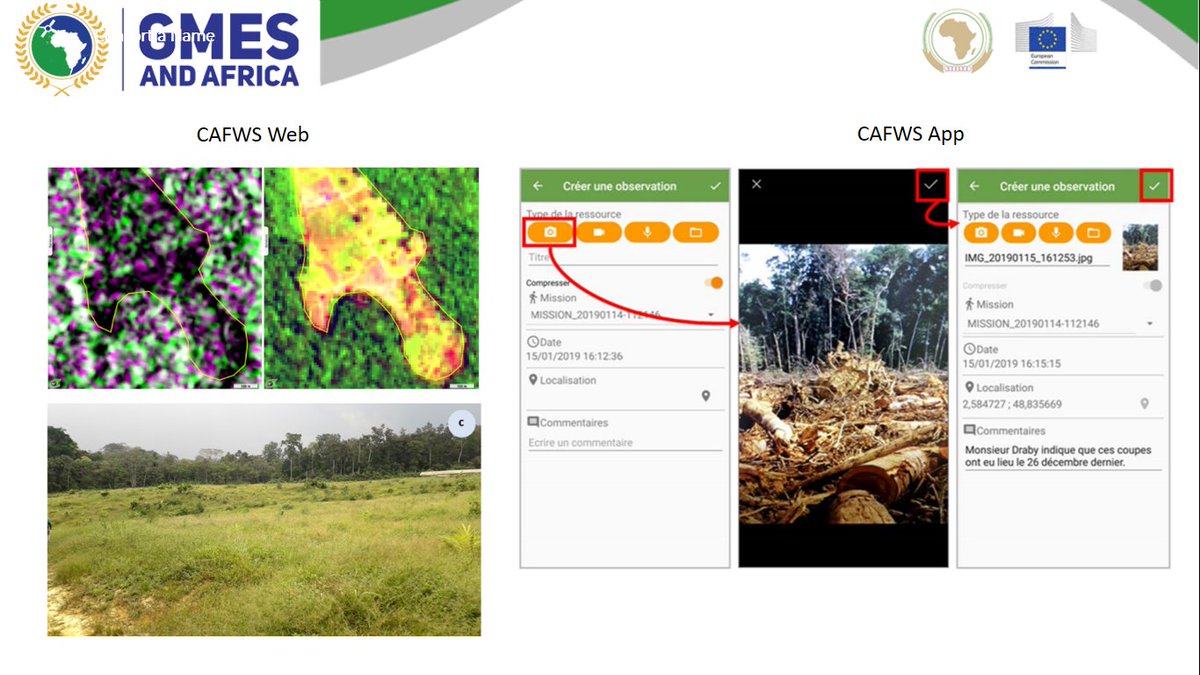
Task: Validate the observation with the top-right checkmark
Action: tap(1156, 184)
